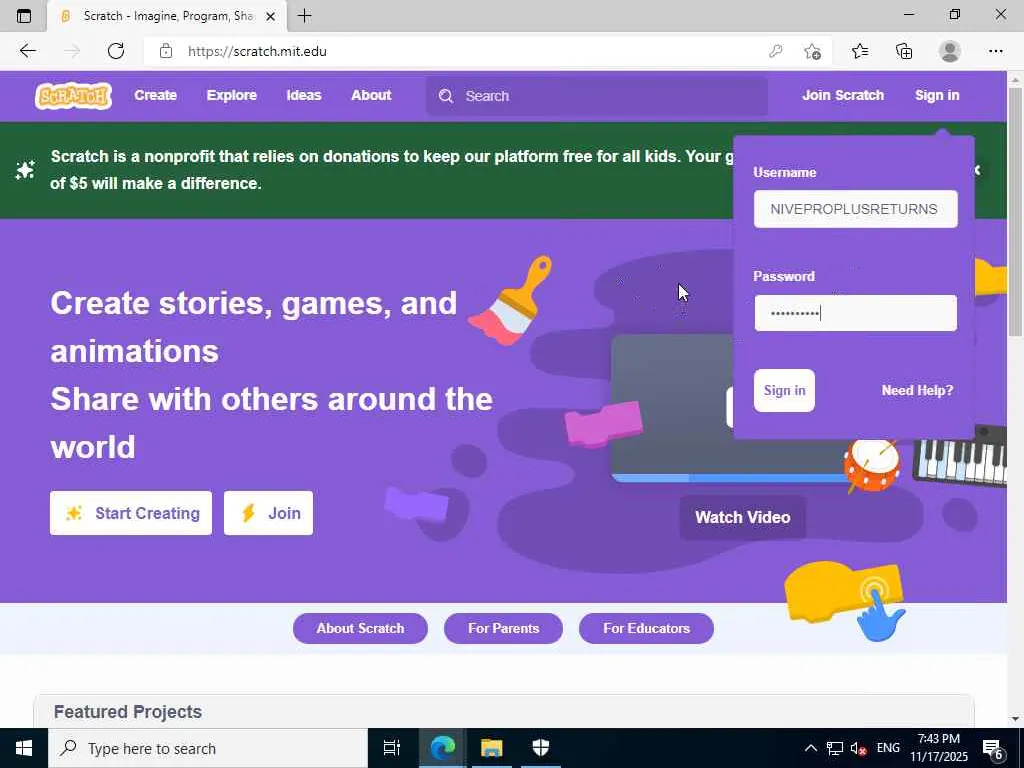The width and height of the screenshot is (1024, 768).
Task: Open the Collections icon
Action: click(904, 51)
